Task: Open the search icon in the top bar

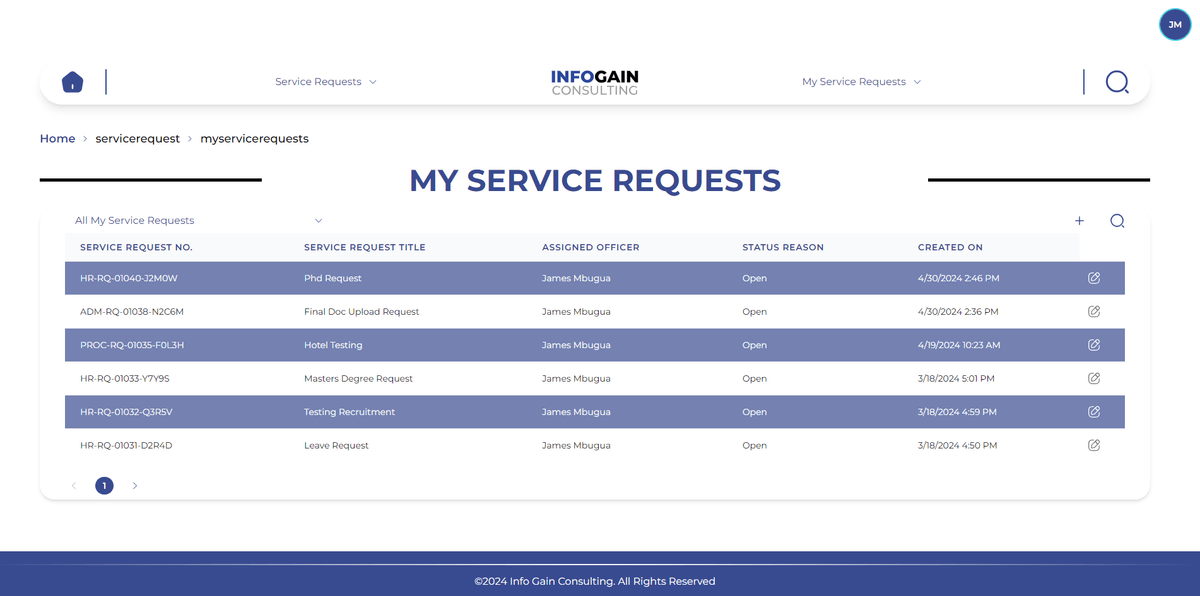Action: pos(1117,82)
